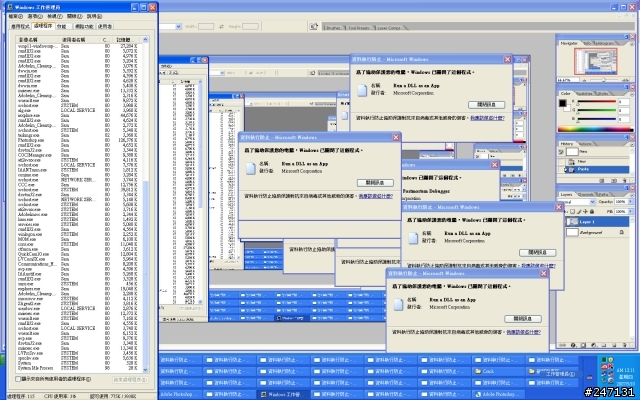The image size is (640, 400).
Task: Toggle lock position on layer
Action: point(585,211)
